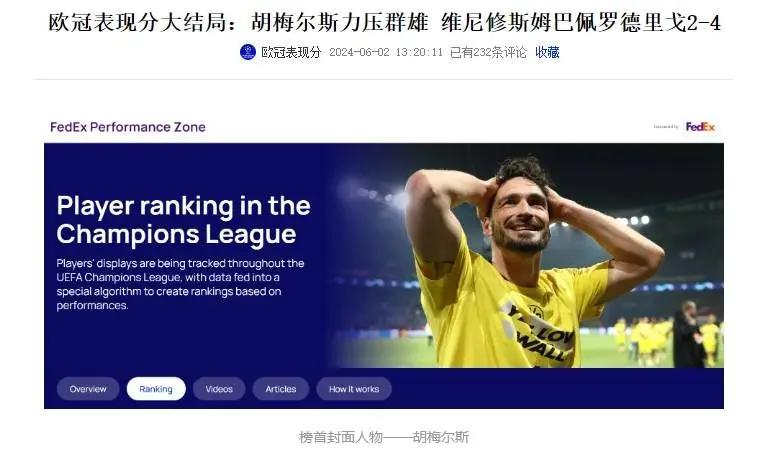Click the Powered by label beside FedEx
This screenshot has width=770, height=462.
pyautogui.click(x=665, y=127)
